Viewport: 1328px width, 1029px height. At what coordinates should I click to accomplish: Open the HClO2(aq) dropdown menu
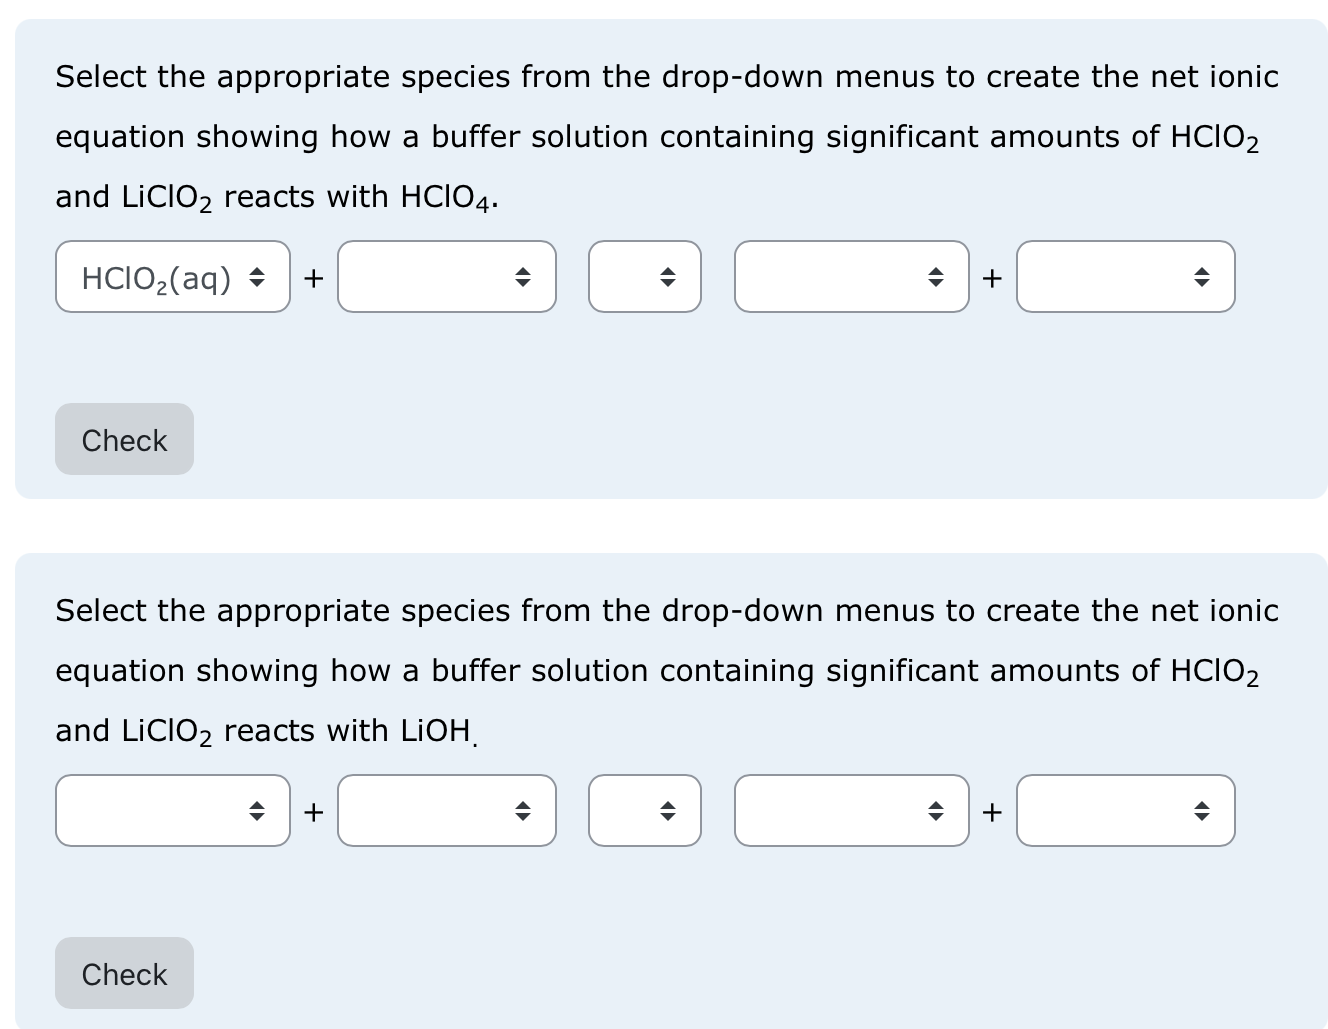tap(172, 277)
